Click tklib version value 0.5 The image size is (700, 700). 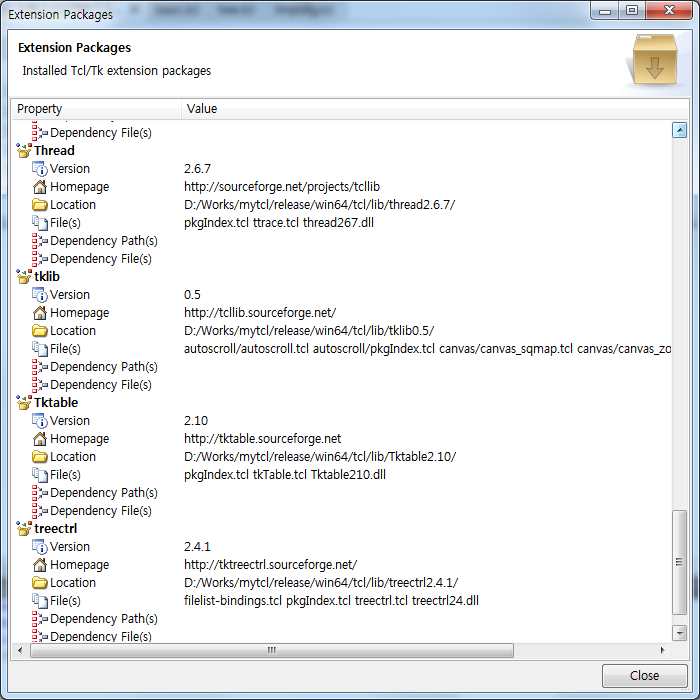192,295
